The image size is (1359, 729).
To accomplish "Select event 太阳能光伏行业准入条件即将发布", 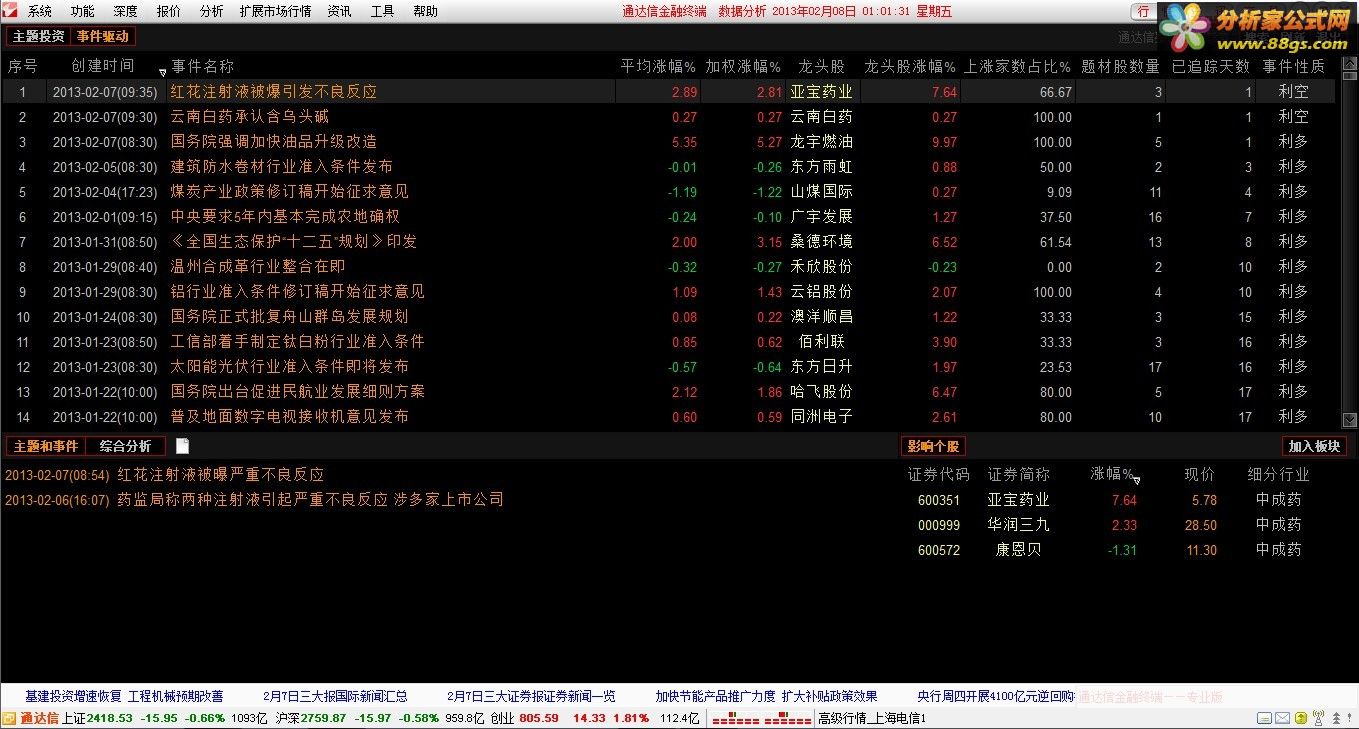I will (290, 366).
